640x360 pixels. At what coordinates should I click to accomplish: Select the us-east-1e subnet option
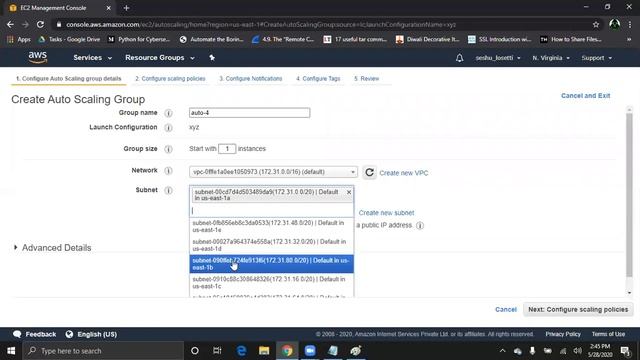(x=271, y=227)
